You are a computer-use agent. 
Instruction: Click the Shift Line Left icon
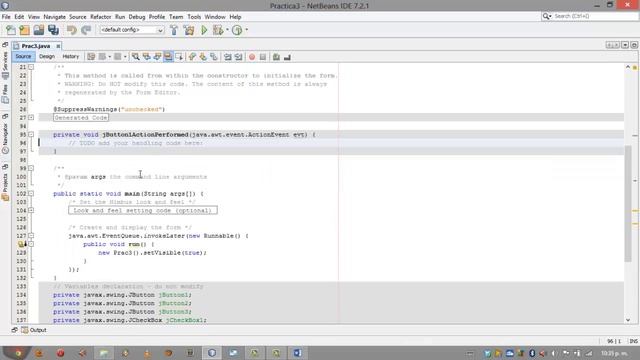click(x=228, y=57)
